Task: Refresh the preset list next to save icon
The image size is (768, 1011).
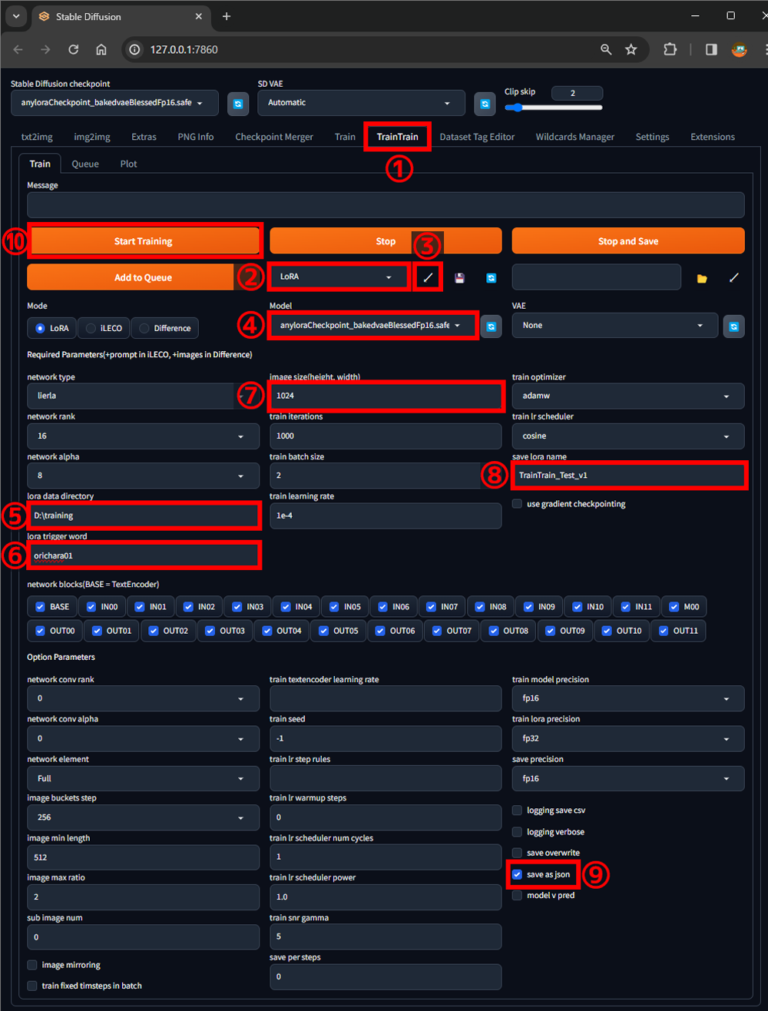Action: pos(491,278)
